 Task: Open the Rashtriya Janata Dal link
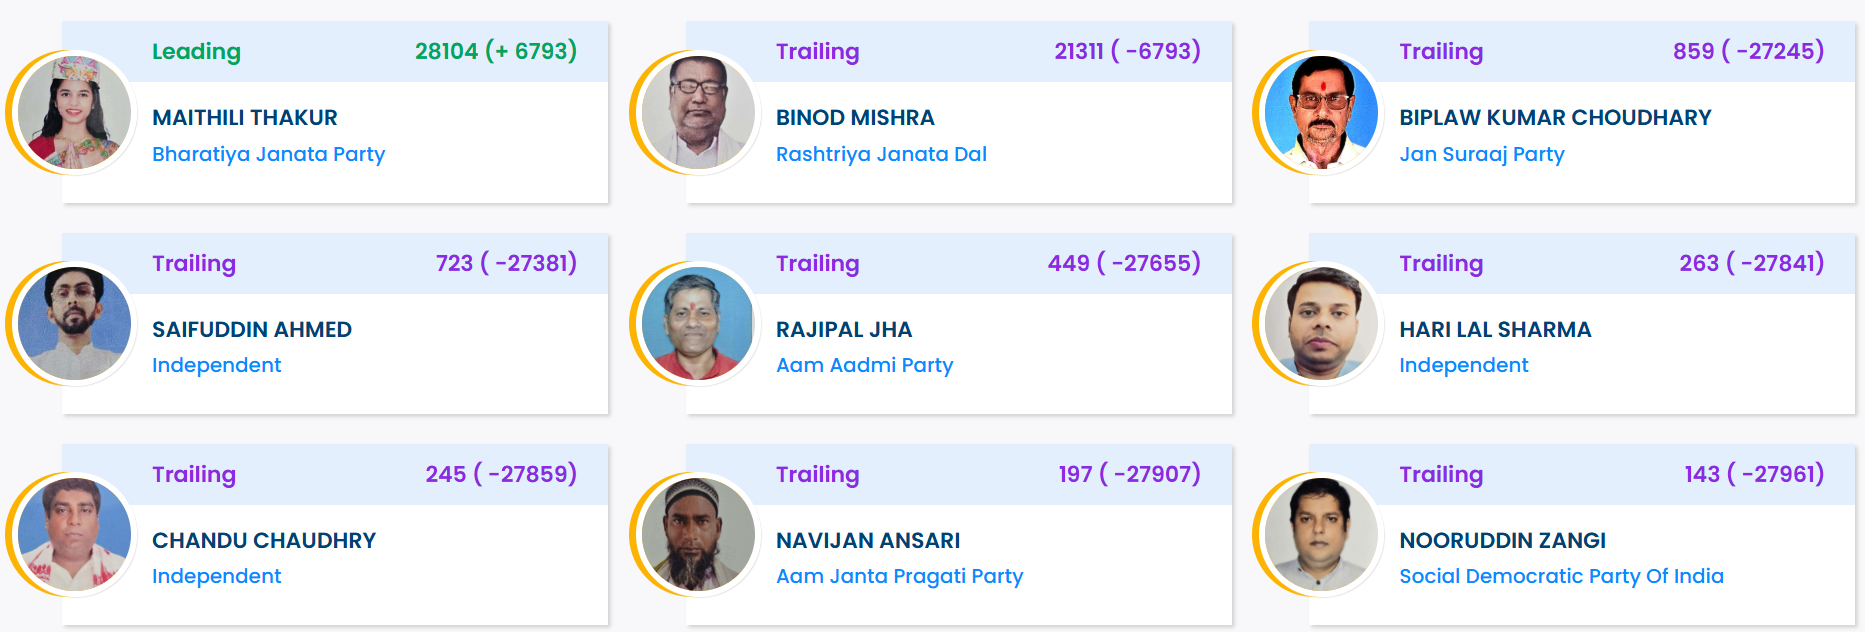coord(882,154)
